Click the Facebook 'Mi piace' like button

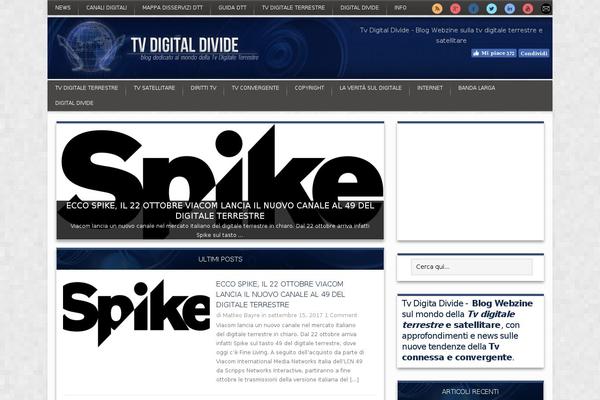click(x=494, y=53)
